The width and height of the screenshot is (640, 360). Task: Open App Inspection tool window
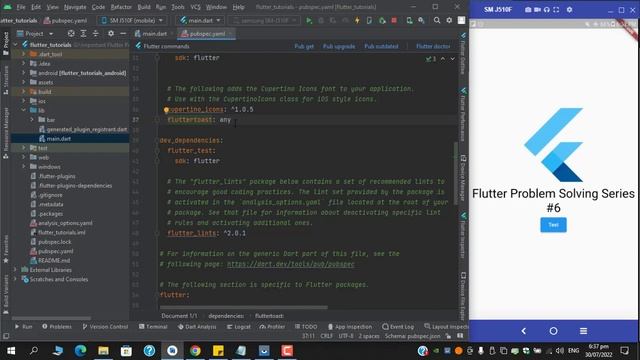click(x=350, y=327)
